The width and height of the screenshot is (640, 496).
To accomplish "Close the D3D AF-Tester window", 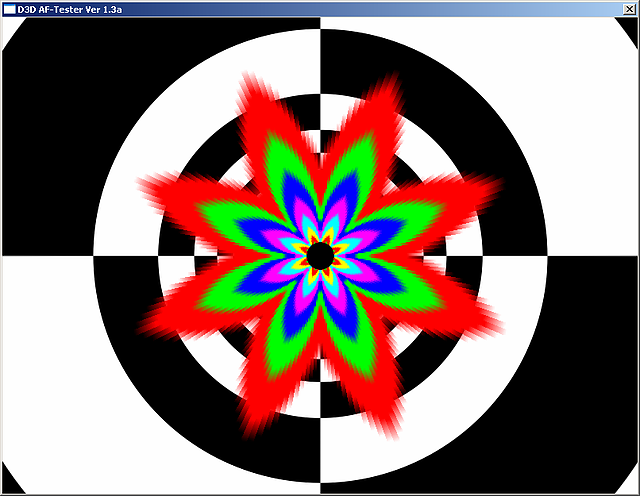I will (x=629, y=9).
